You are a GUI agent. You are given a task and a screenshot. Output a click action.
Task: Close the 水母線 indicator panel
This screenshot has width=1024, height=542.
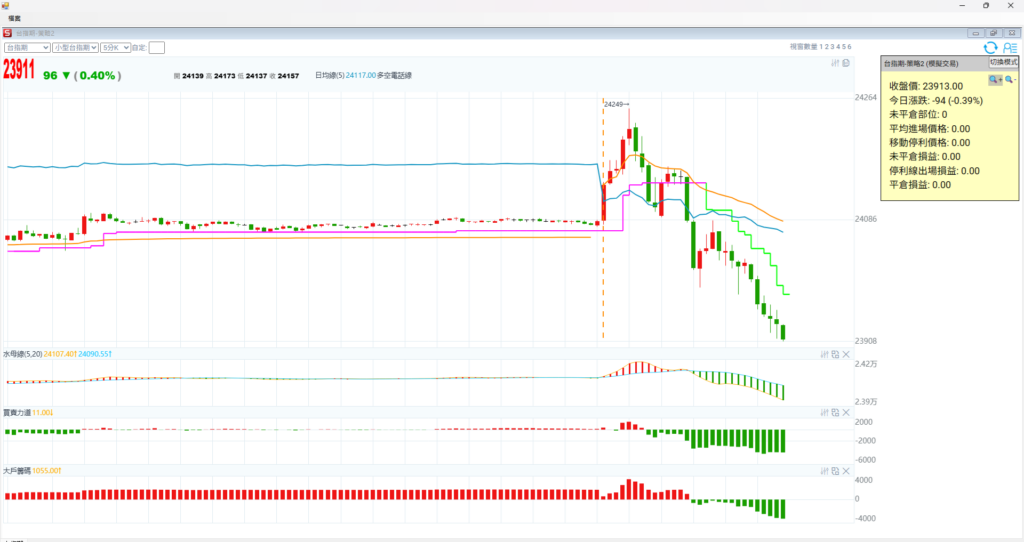pos(846,354)
